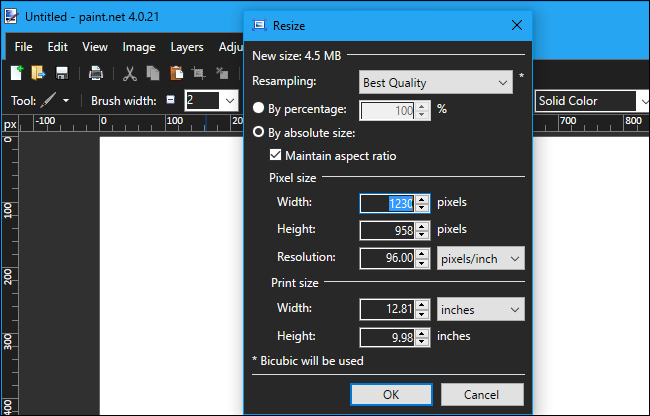Click the Open file folder icon

39,73
